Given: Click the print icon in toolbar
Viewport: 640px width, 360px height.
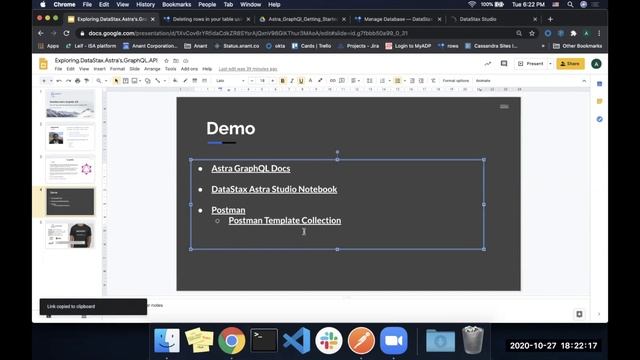Looking at the screenshot, I should pyautogui.click(x=78, y=81).
